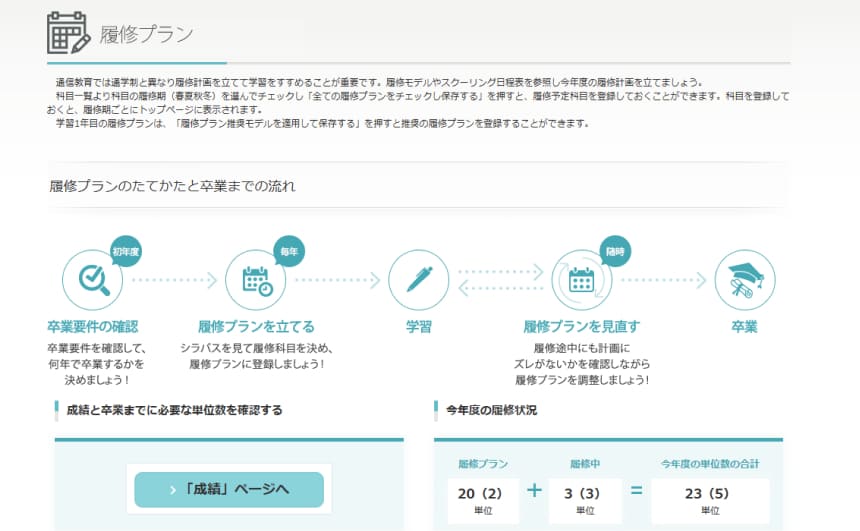
Task: Click the 履修プラン 20 (2) credit box
Action: tap(483, 500)
